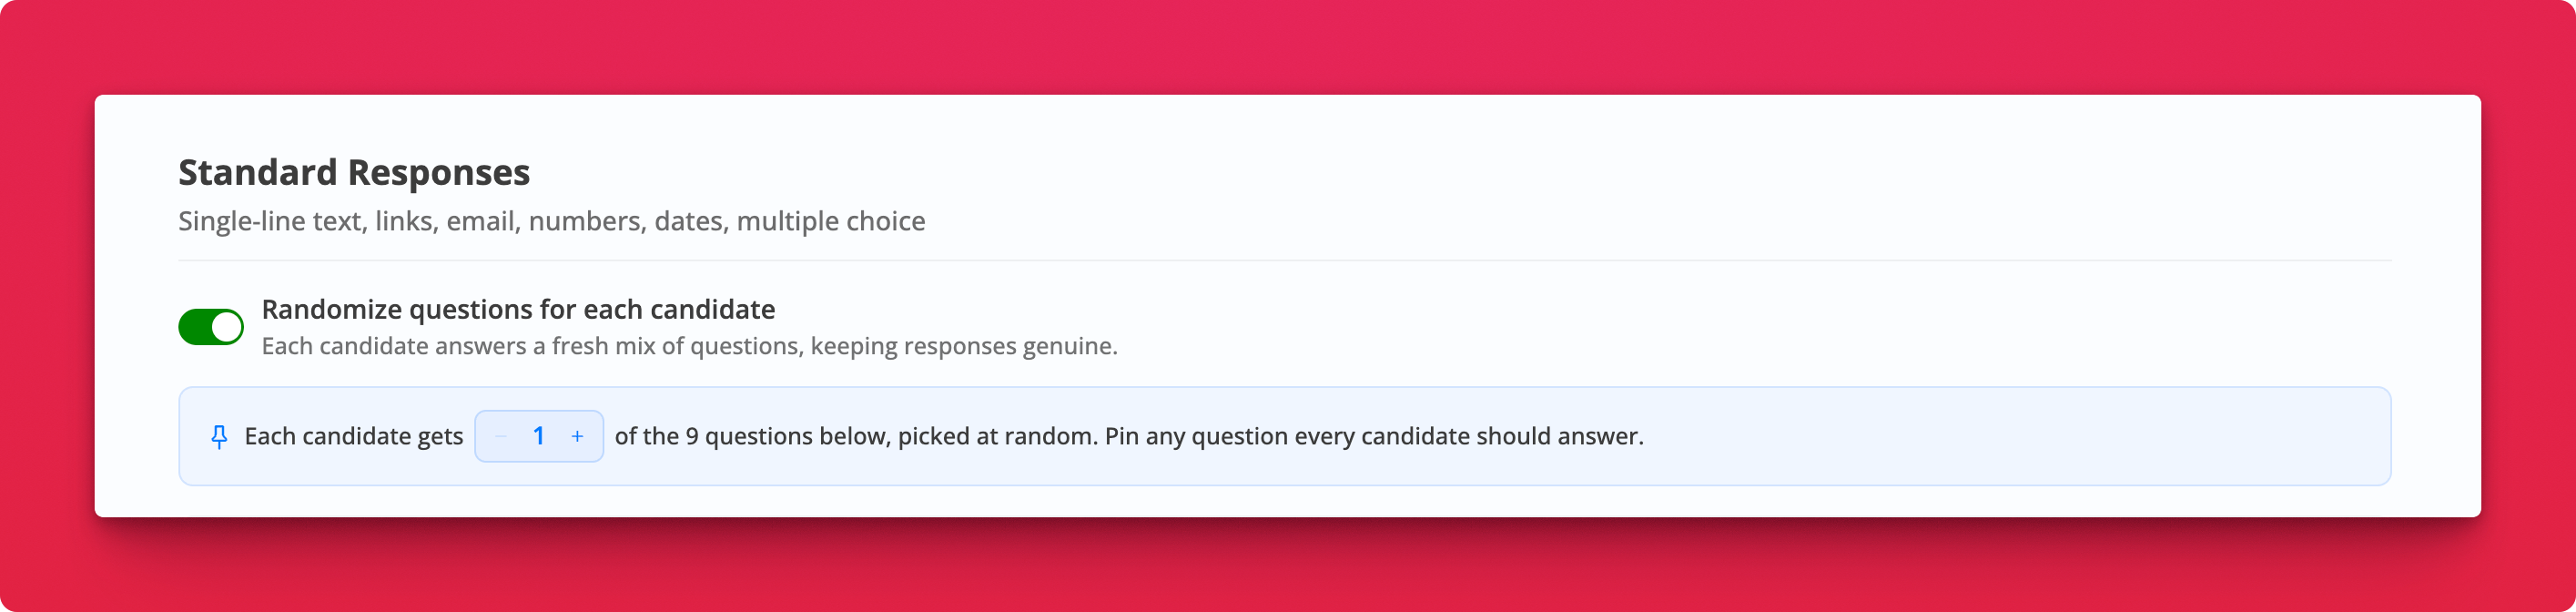The width and height of the screenshot is (2576, 612).
Task: Click the "Standard Responses" heading
Action: 354,172
